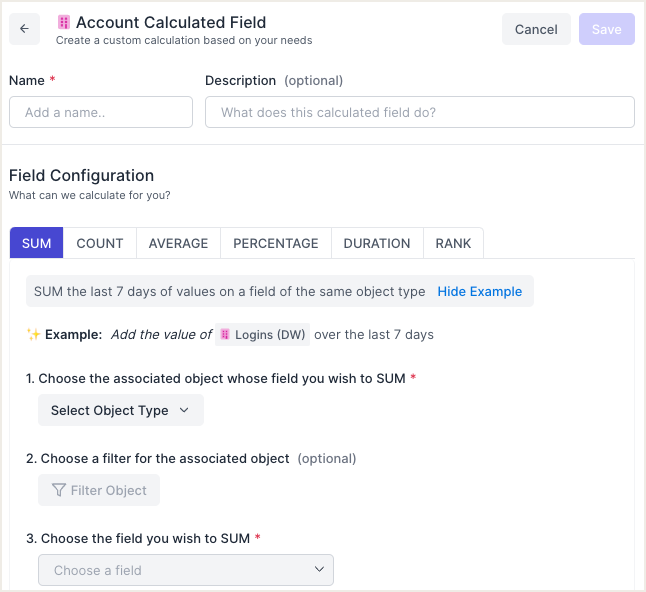Screen dimensions: 646x592
Task: Expand the Choose a field combo box
Action: (x=186, y=570)
